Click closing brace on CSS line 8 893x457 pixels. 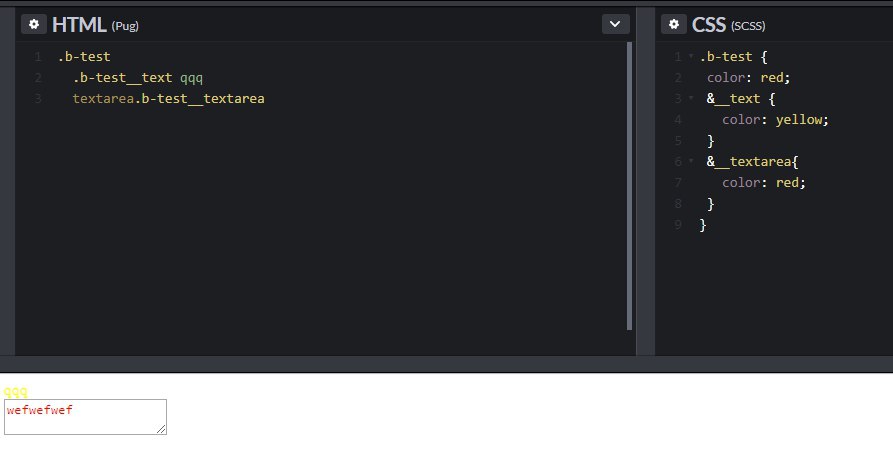click(x=711, y=204)
